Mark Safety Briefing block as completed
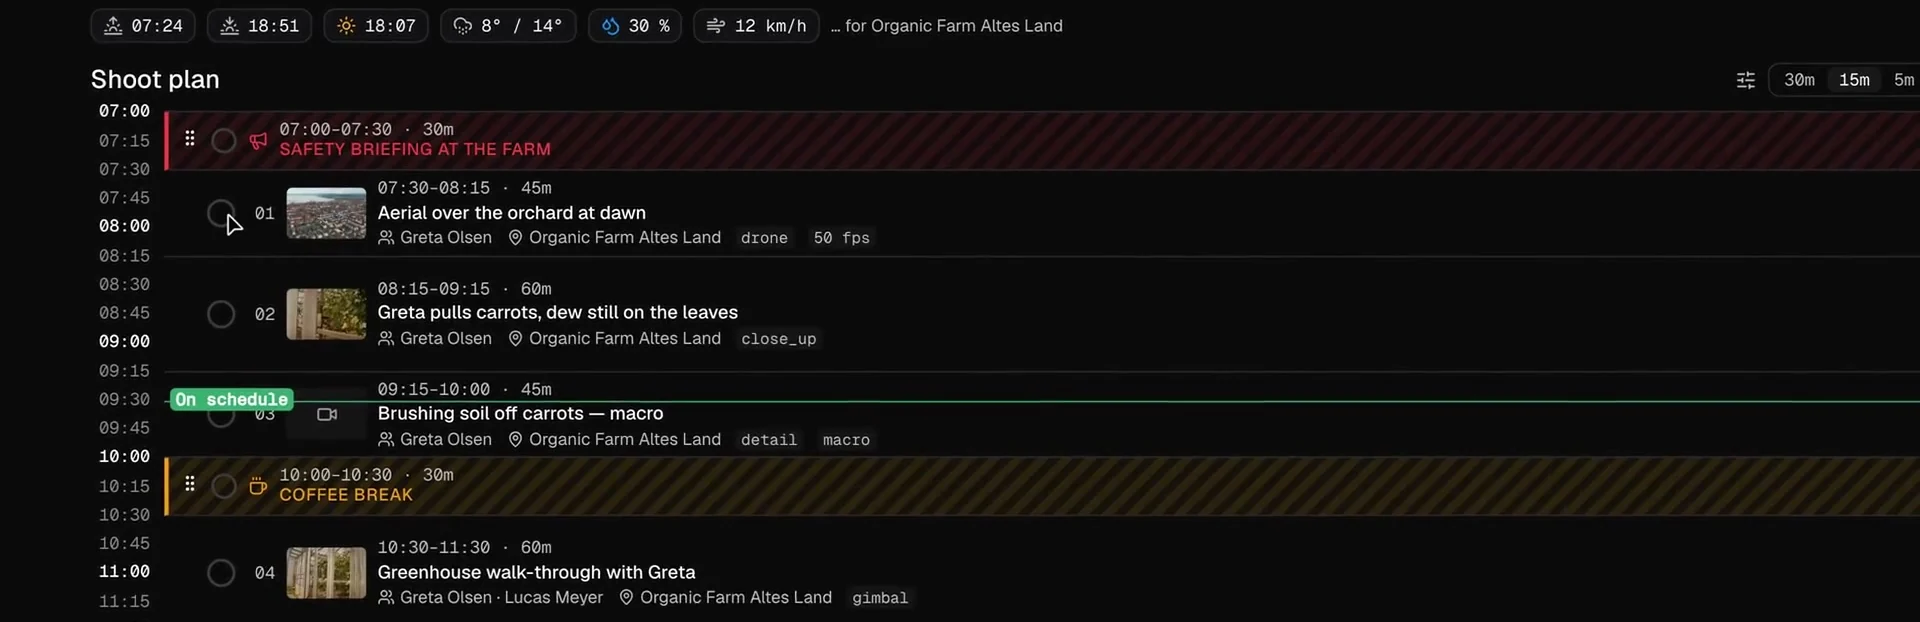Image resolution: width=1920 pixels, height=622 pixels. (x=224, y=140)
